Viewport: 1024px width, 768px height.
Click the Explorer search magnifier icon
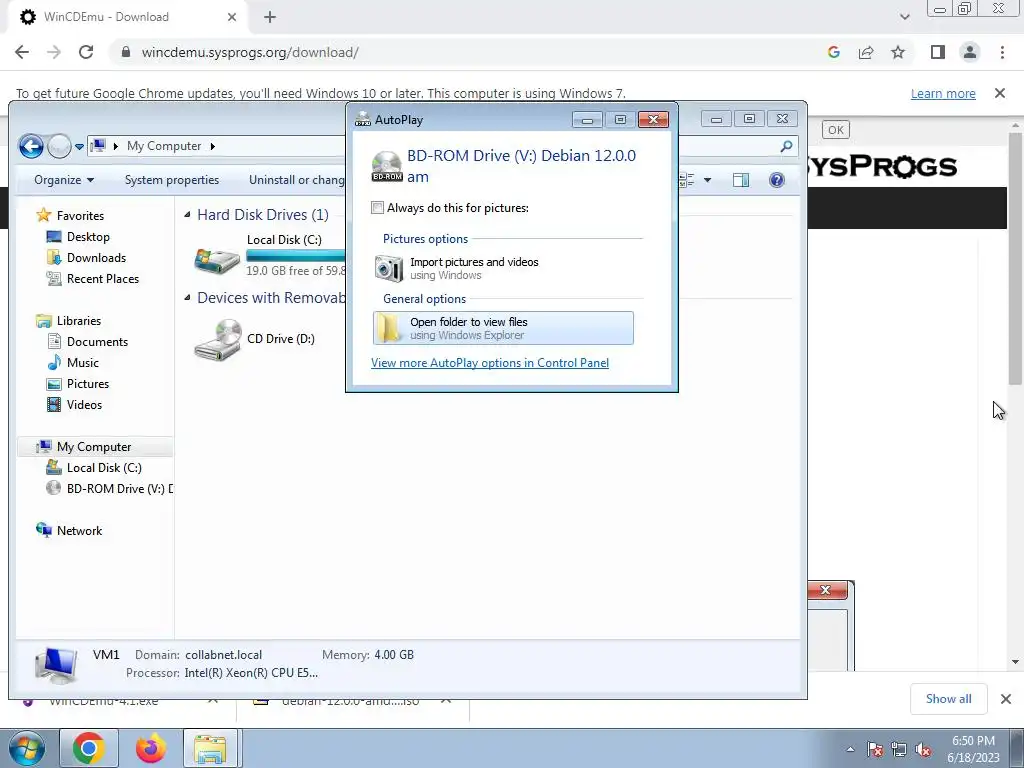[x=786, y=146]
